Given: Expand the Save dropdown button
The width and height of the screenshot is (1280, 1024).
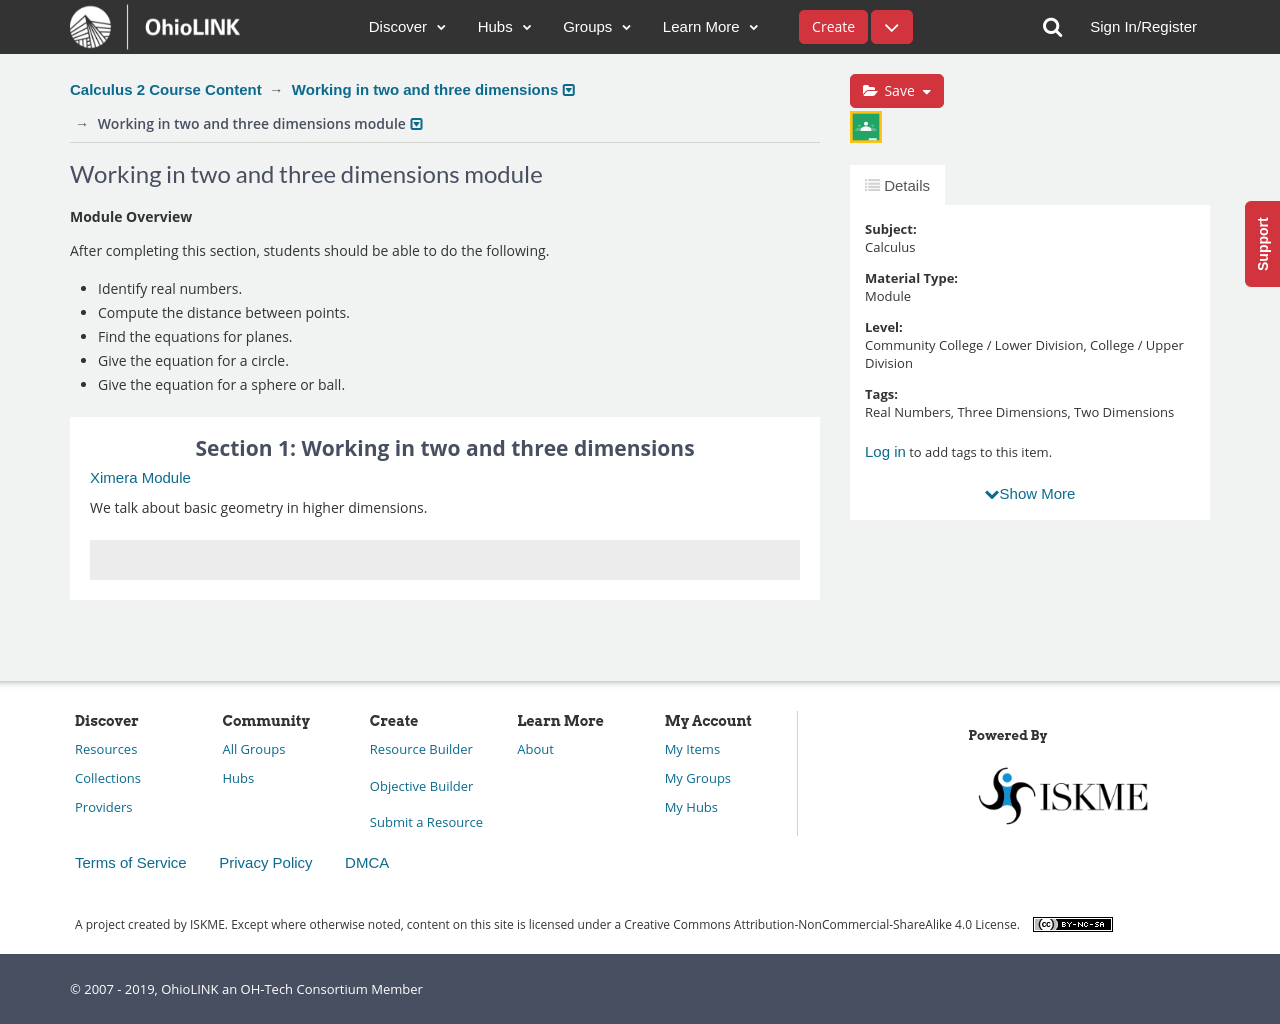Looking at the screenshot, I should point(896,91).
